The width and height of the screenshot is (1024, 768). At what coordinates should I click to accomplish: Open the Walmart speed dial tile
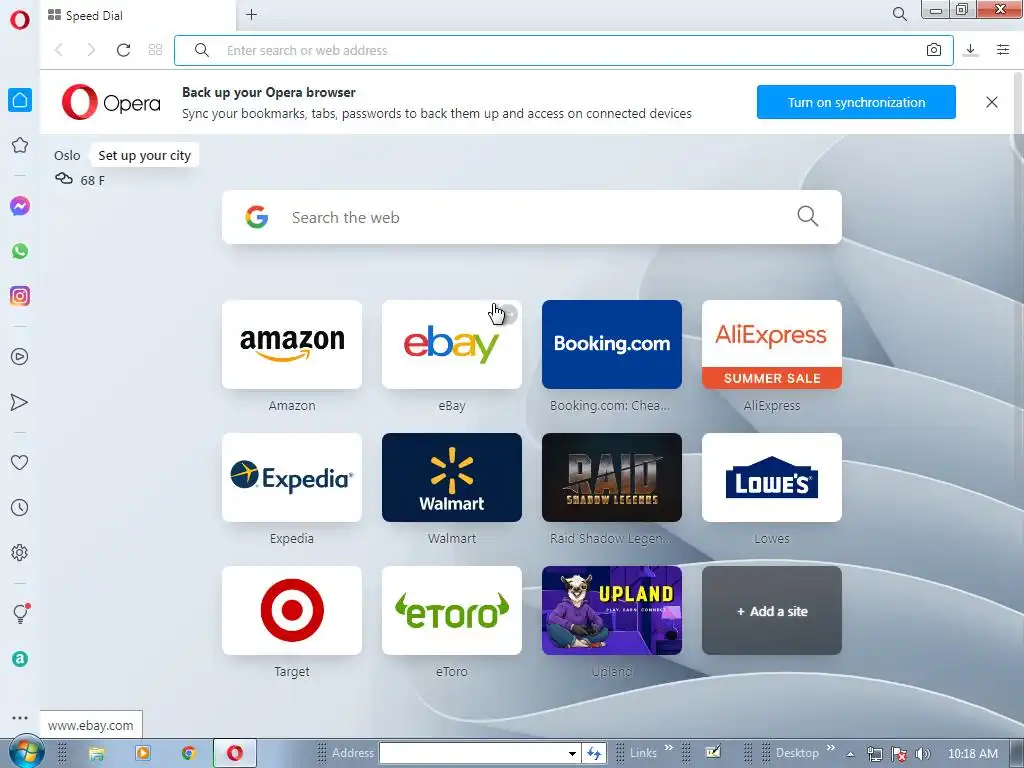tap(452, 477)
